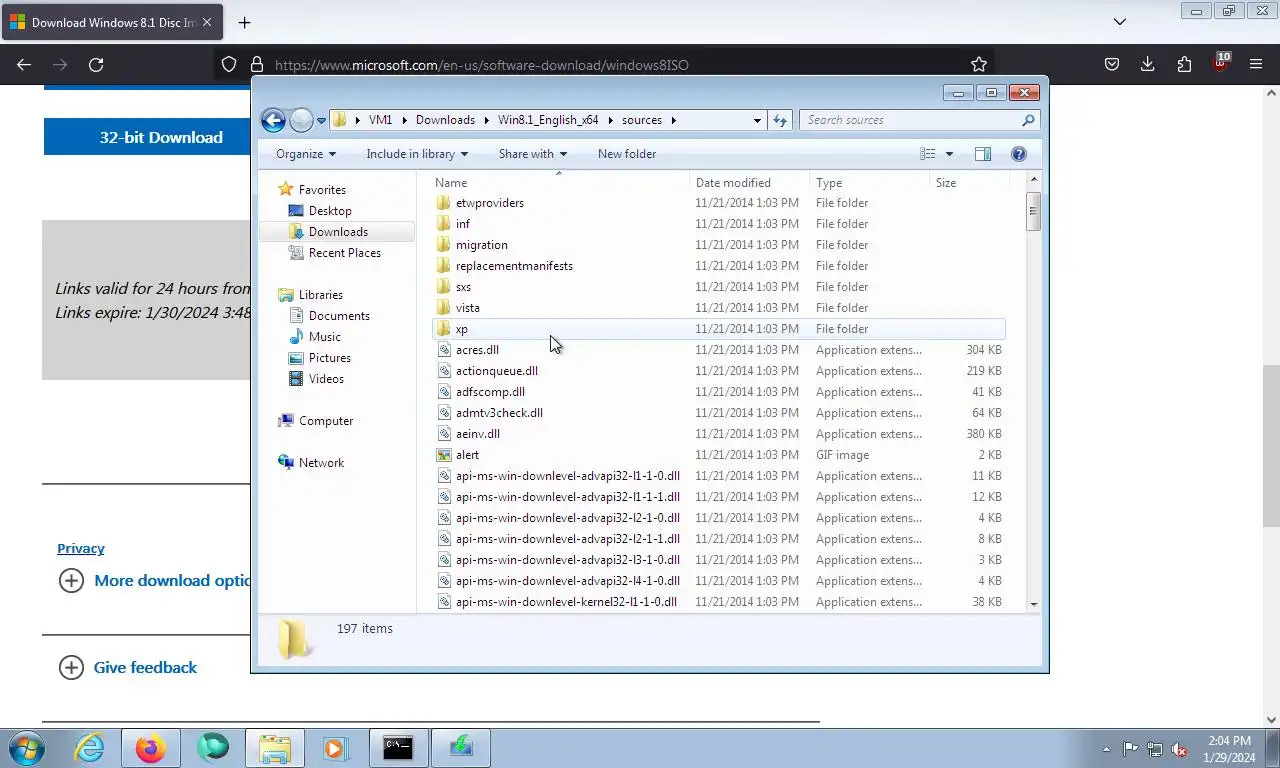This screenshot has width=1280, height=768.
Task: Open Firefox downloads panel
Action: pos(1148,65)
